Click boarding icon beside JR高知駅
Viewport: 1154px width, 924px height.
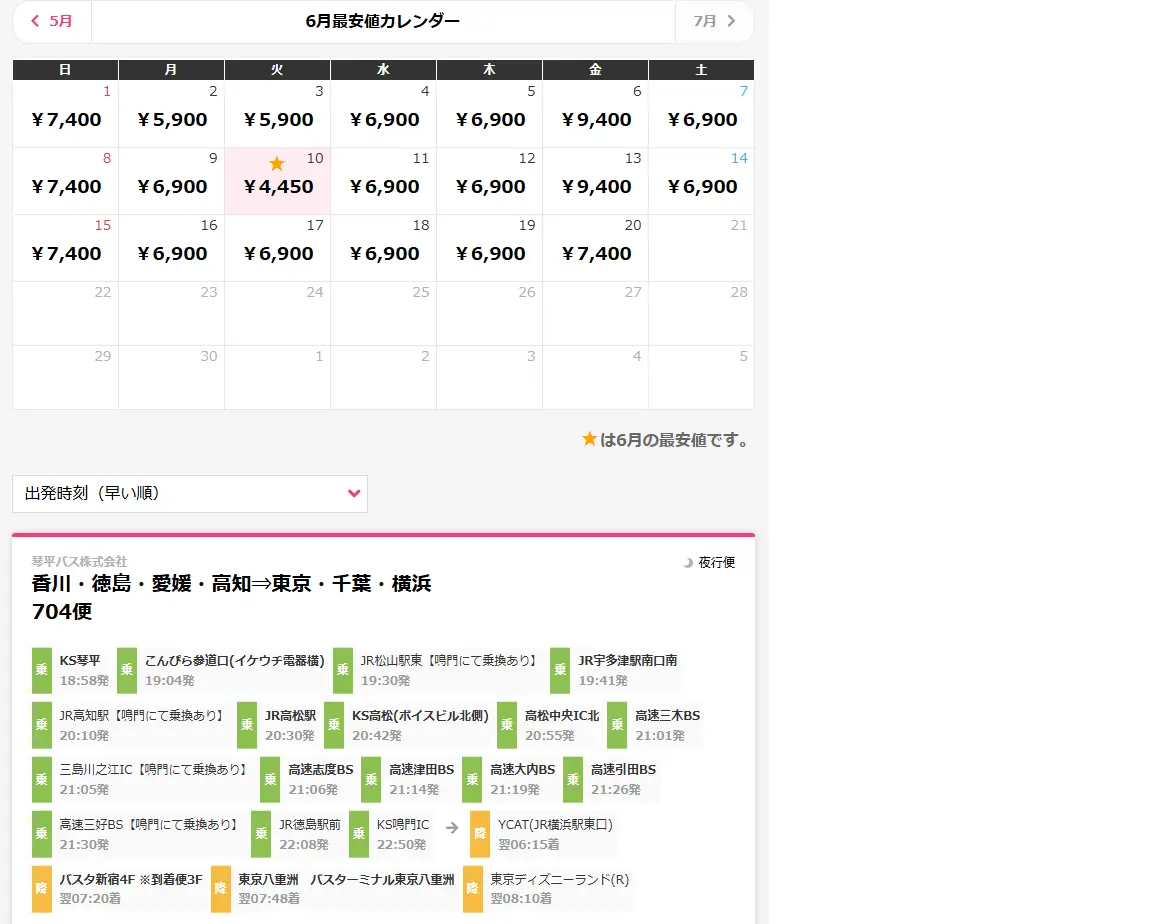coord(42,724)
